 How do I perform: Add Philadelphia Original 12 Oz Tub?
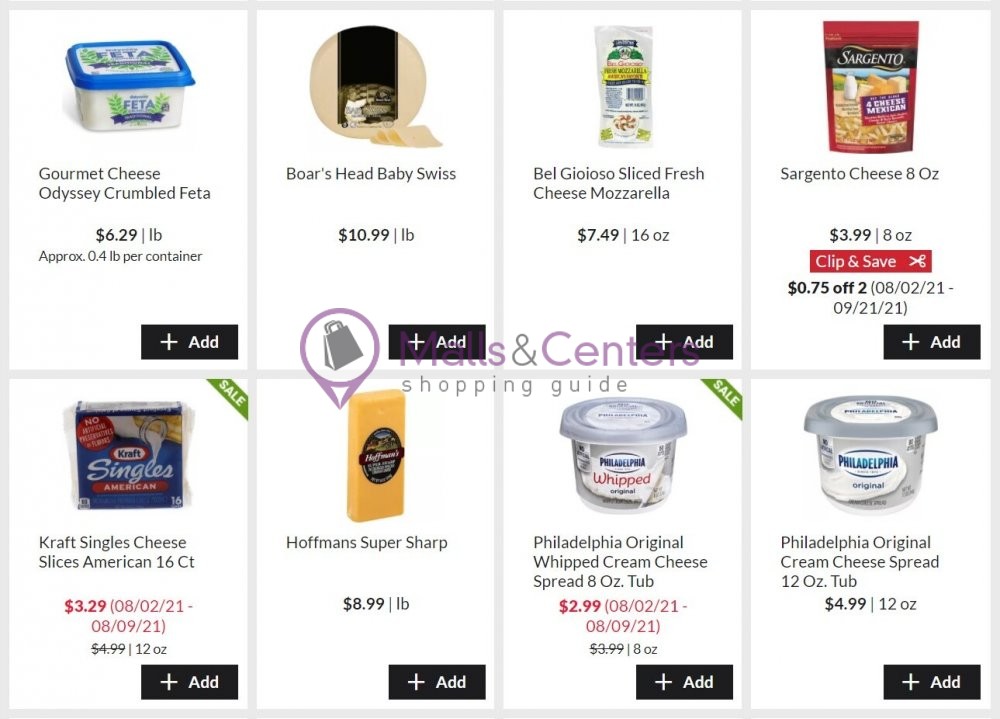coord(932,682)
